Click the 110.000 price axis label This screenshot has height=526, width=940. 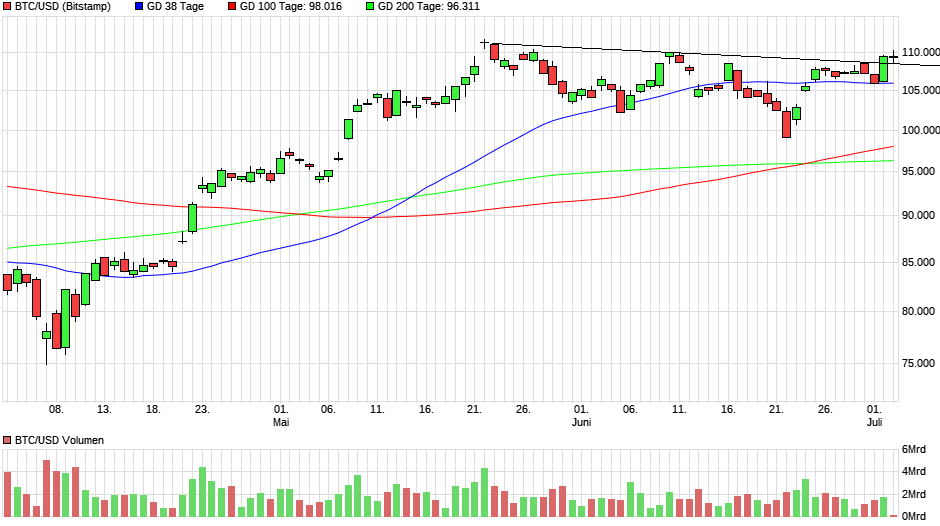pos(921,53)
